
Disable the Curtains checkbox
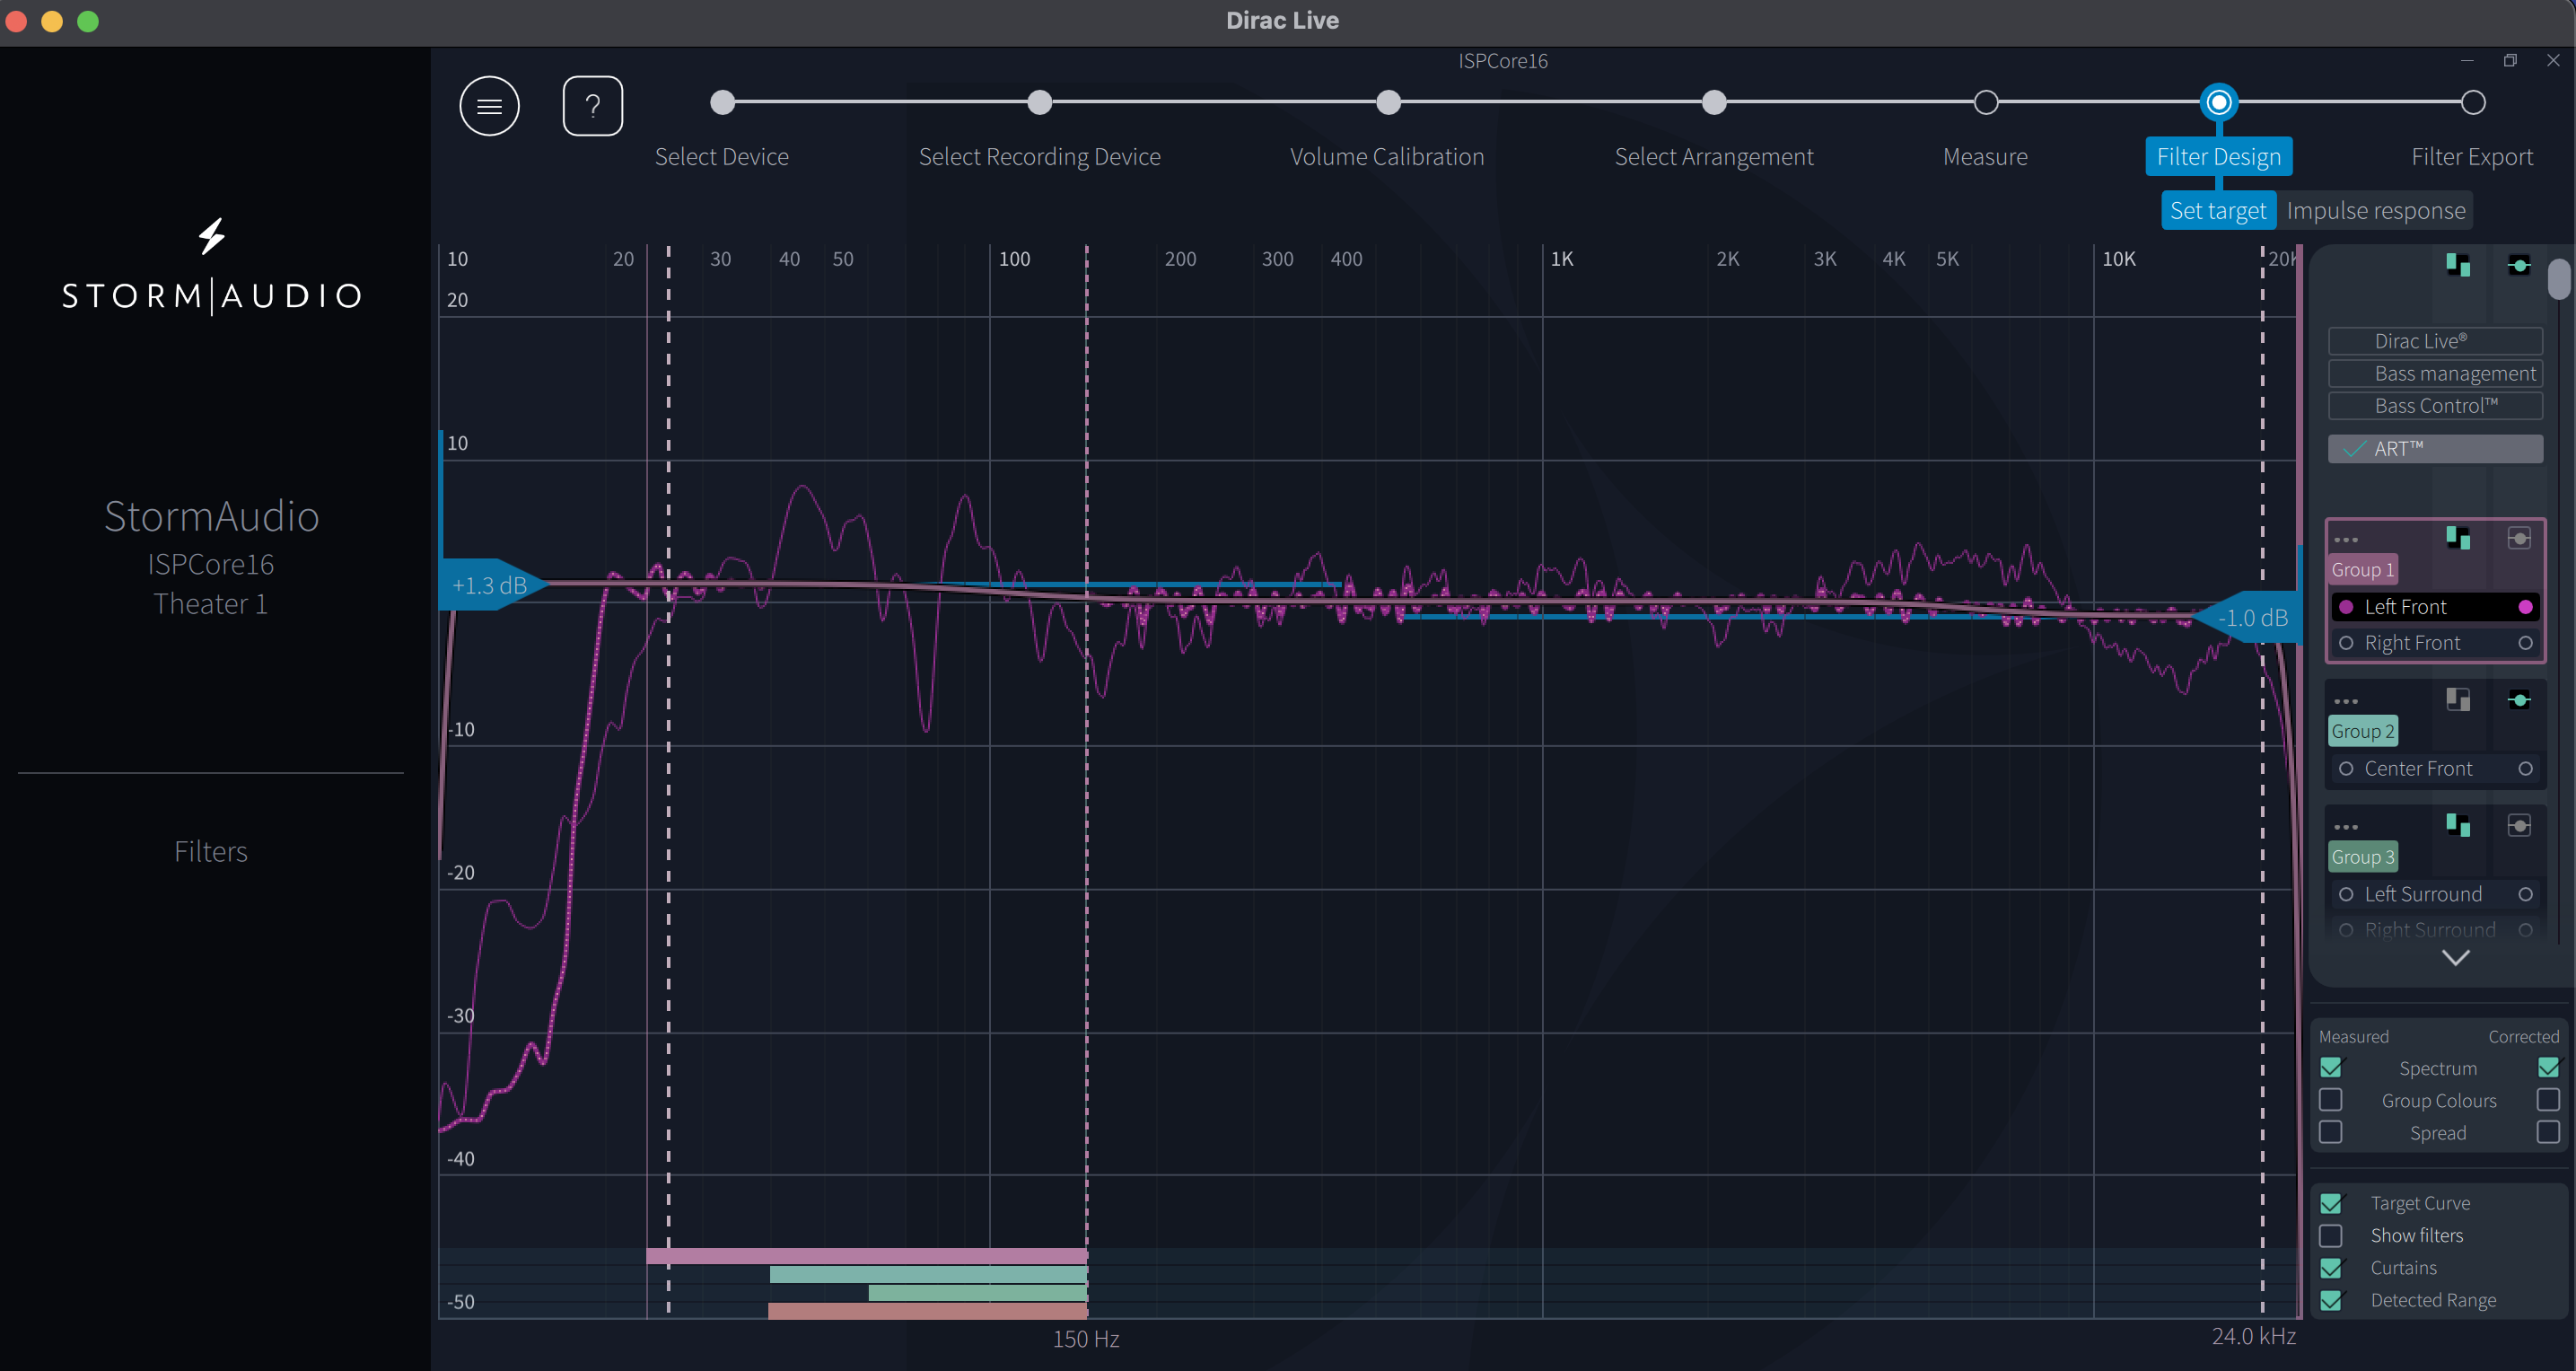2331,1268
